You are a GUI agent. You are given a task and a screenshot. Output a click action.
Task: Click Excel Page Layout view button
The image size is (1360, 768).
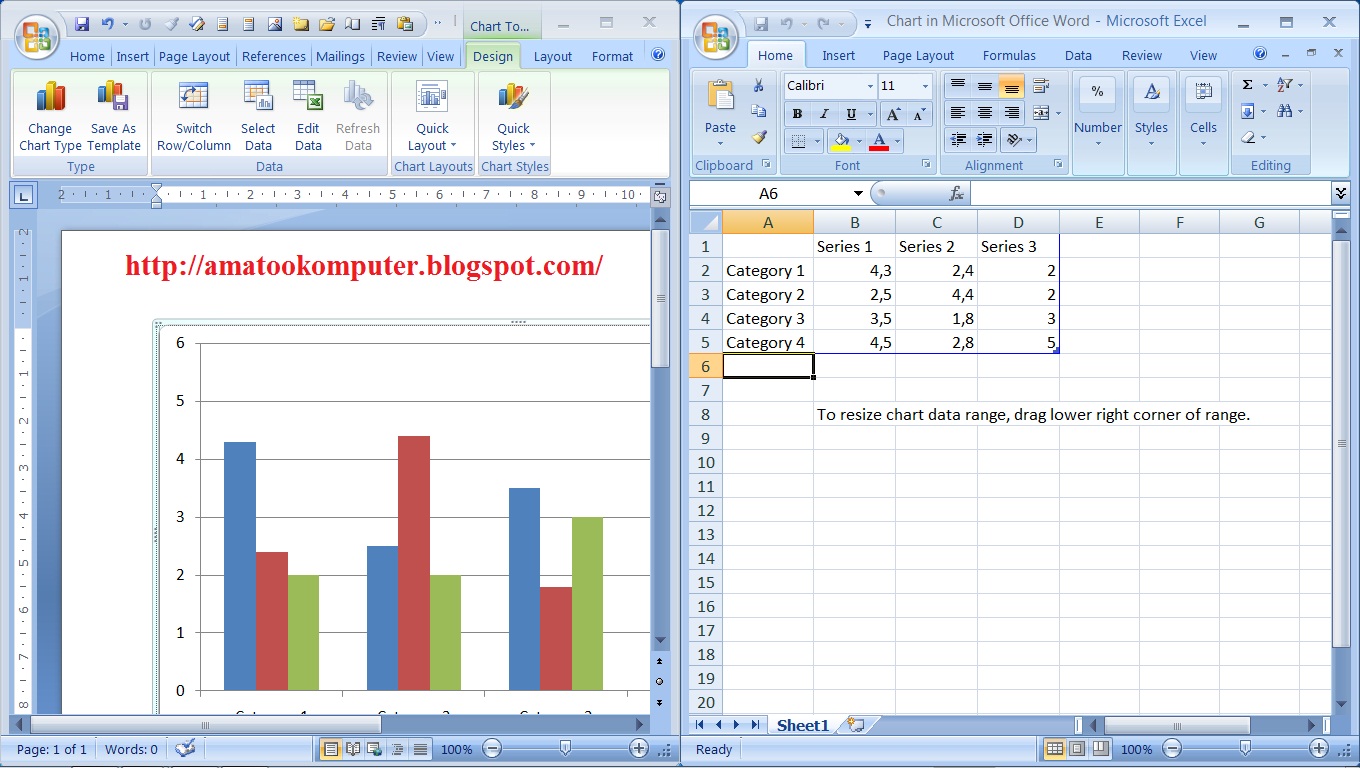1077,748
